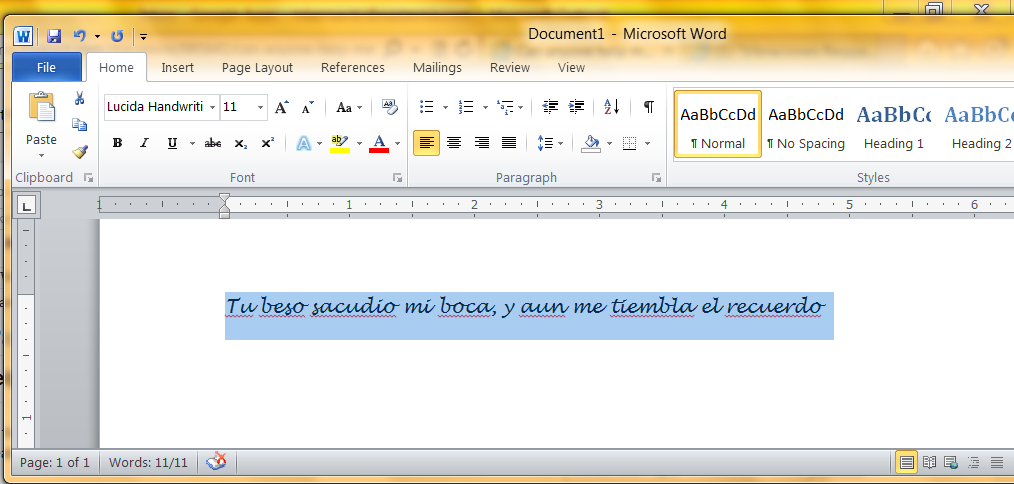Select Align Text Left

[427, 143]
